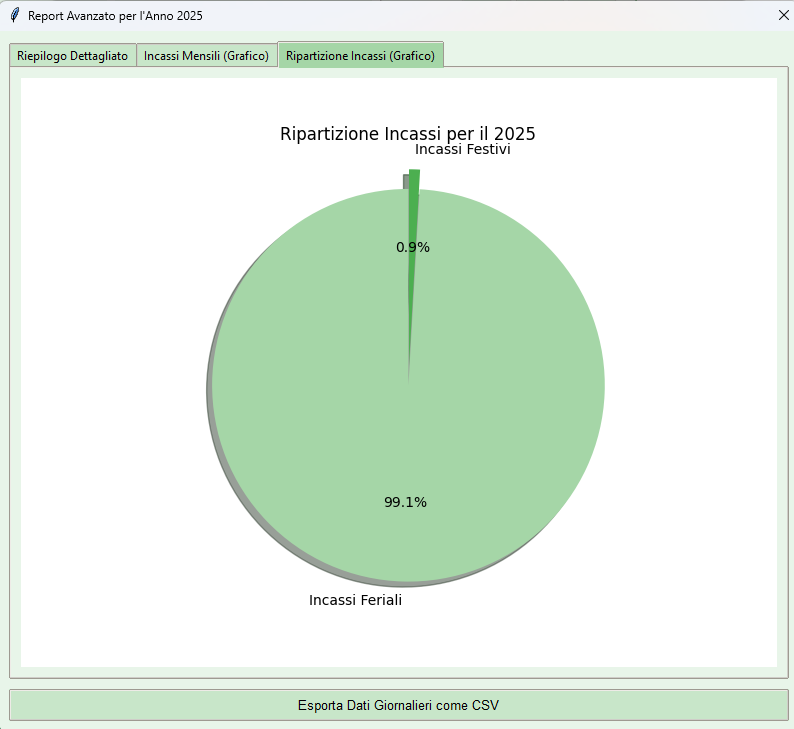Switch to the Riepilogo Dettagliato tab
This screenshot has width=794, height=729.
72,56
